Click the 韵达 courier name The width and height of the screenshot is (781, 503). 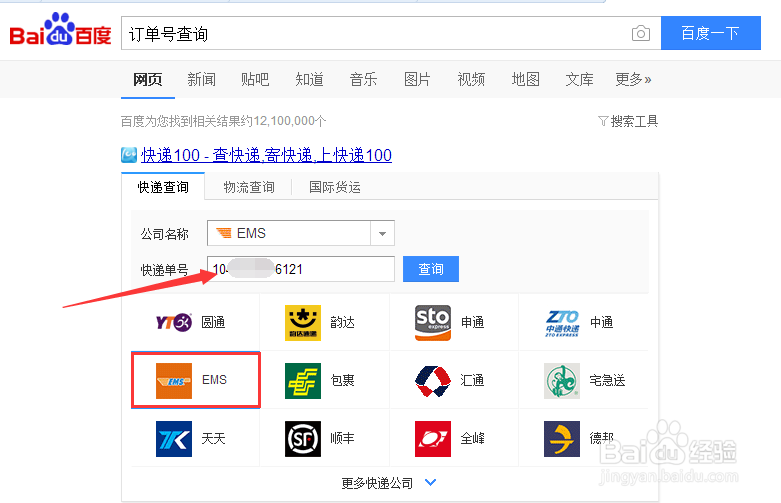[343, 322]
